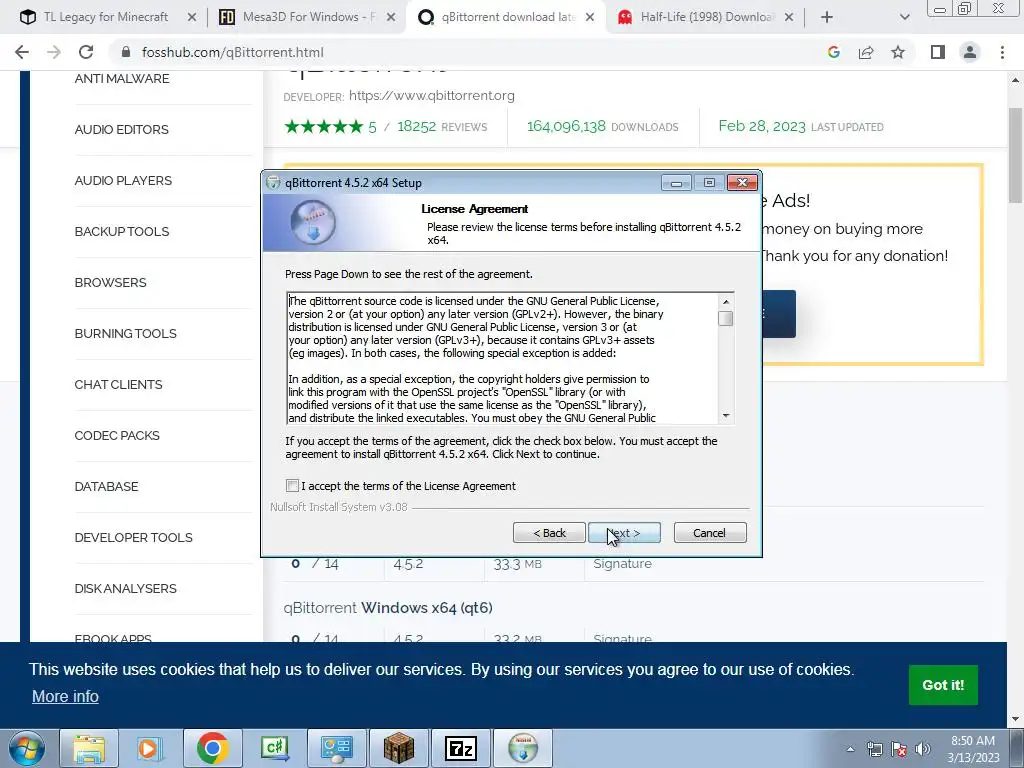Open DEVELOPER TOOLS category
Image resolution: width=1024 pixels, height=768 pixels.
[133, 537]
